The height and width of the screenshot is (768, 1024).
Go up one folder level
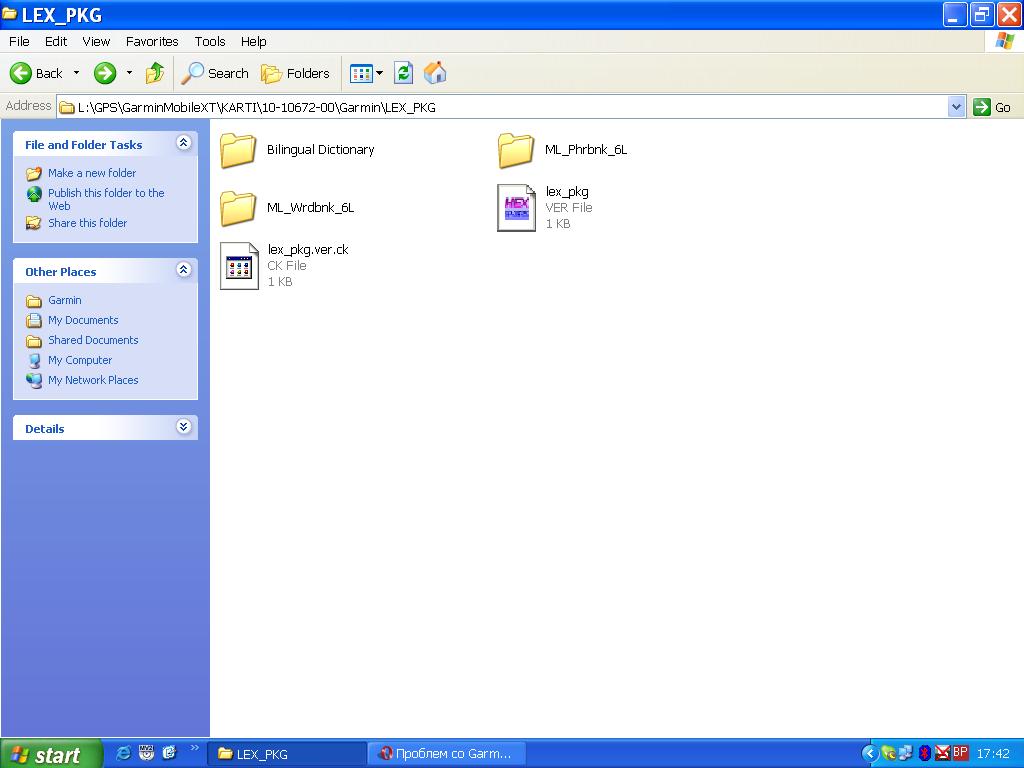click(155, 73)
